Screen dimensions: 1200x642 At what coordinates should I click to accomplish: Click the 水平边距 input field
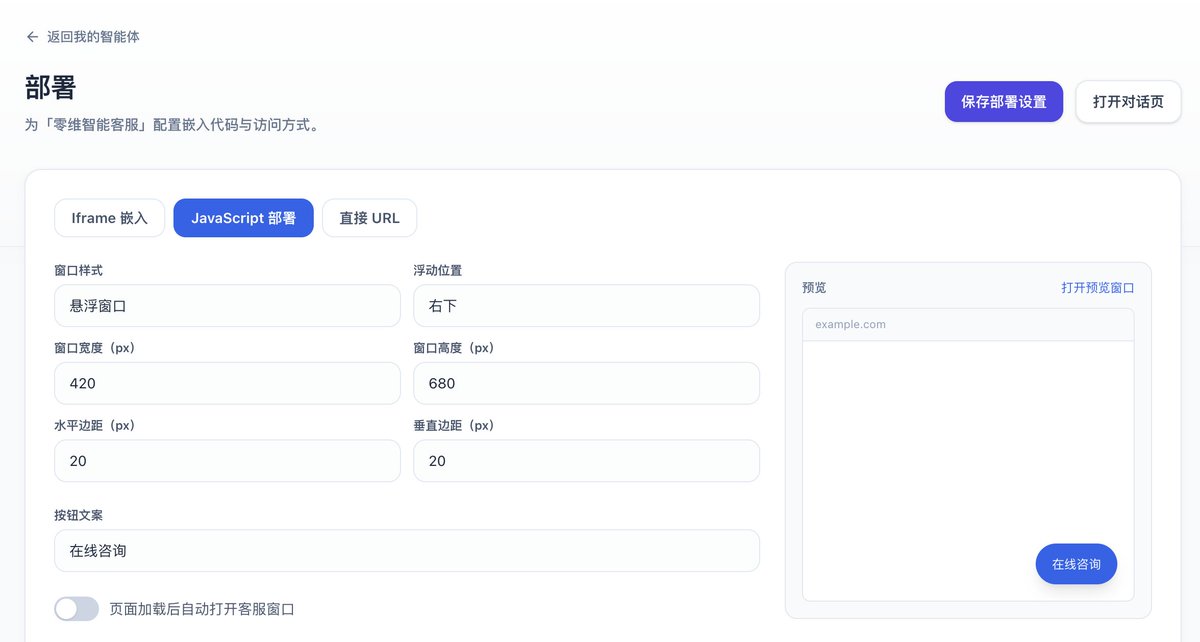(x=227, y=461)
